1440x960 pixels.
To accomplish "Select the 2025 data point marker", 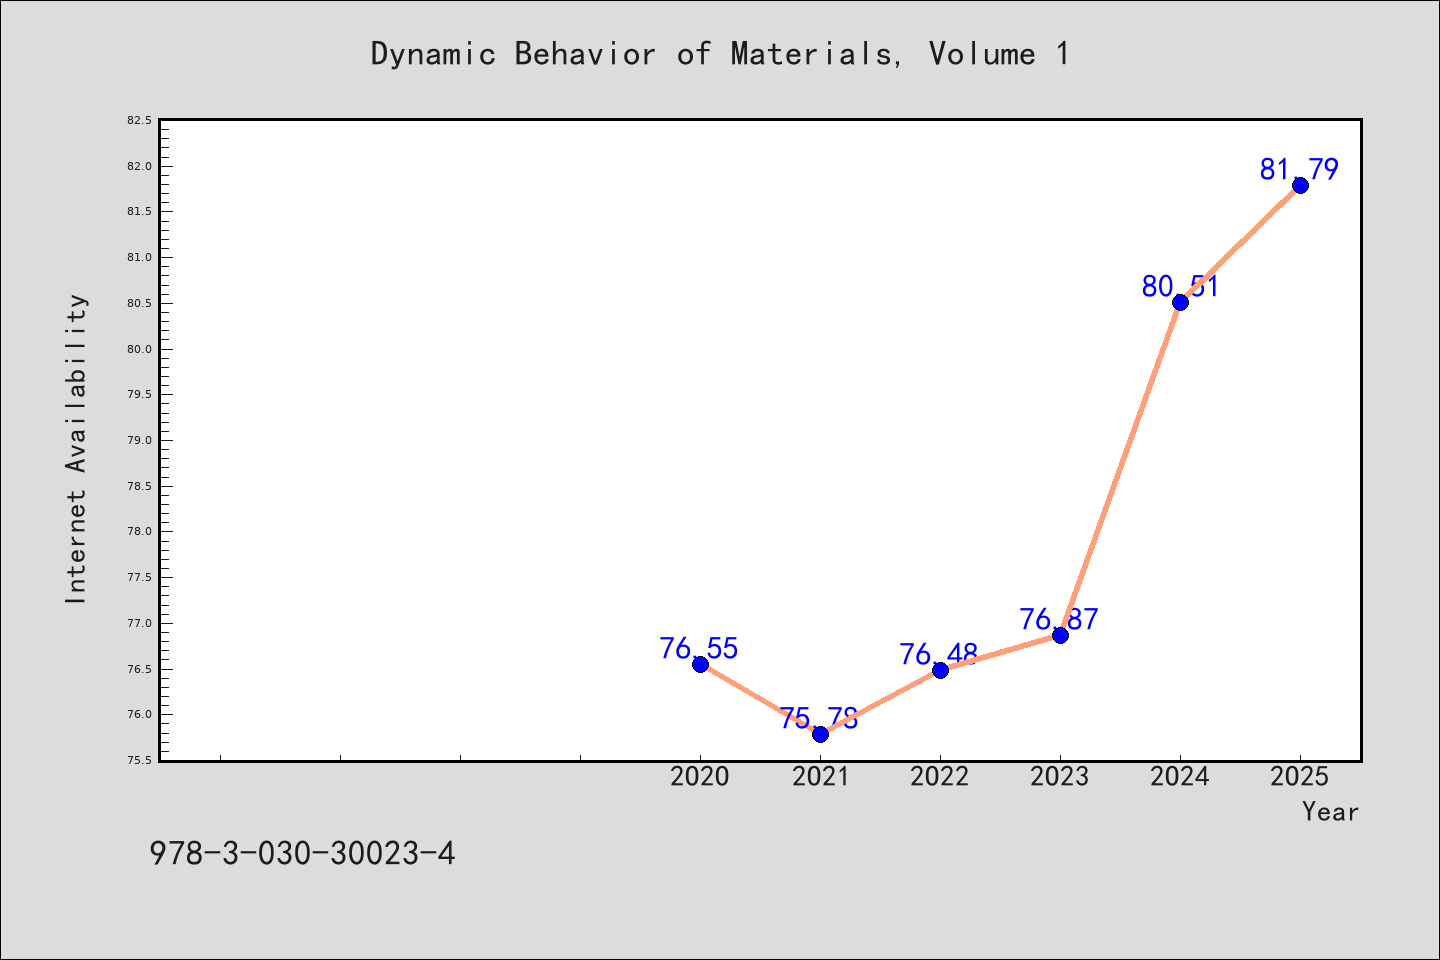I will click(x=1300, y=185).
